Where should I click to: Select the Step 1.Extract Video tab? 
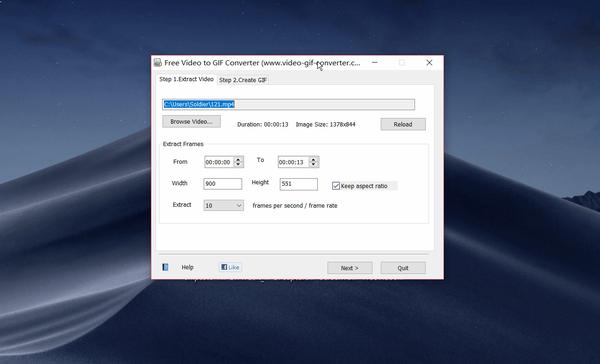click(x=186, y=79)
